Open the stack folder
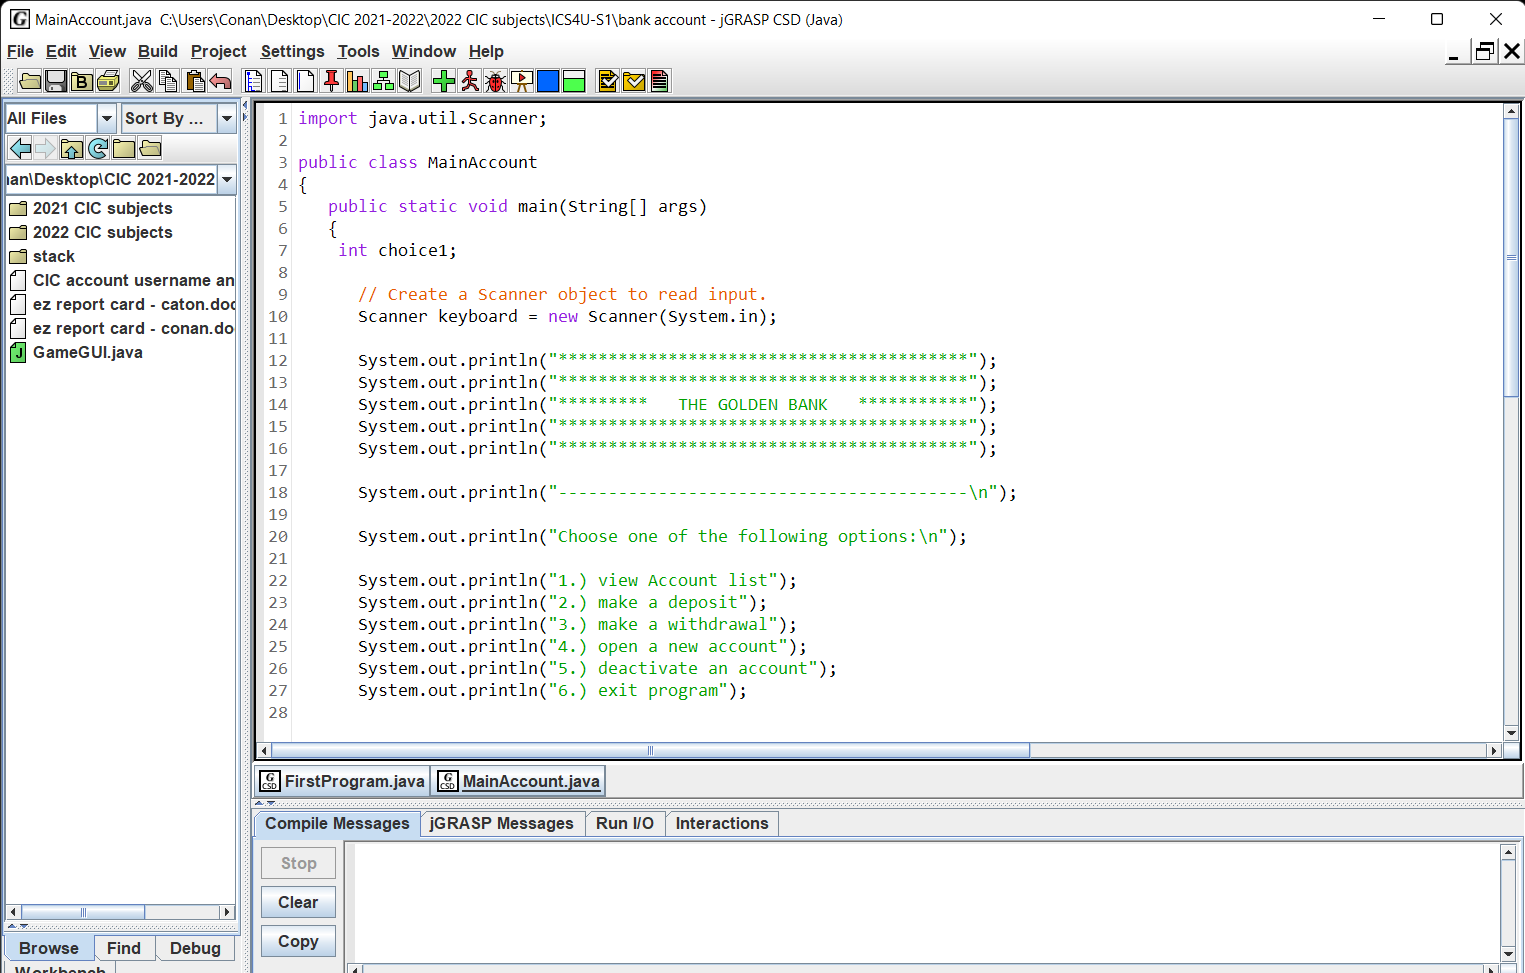Image resolution: width=1525 pixels, height=973 pixels. (42, 256)
